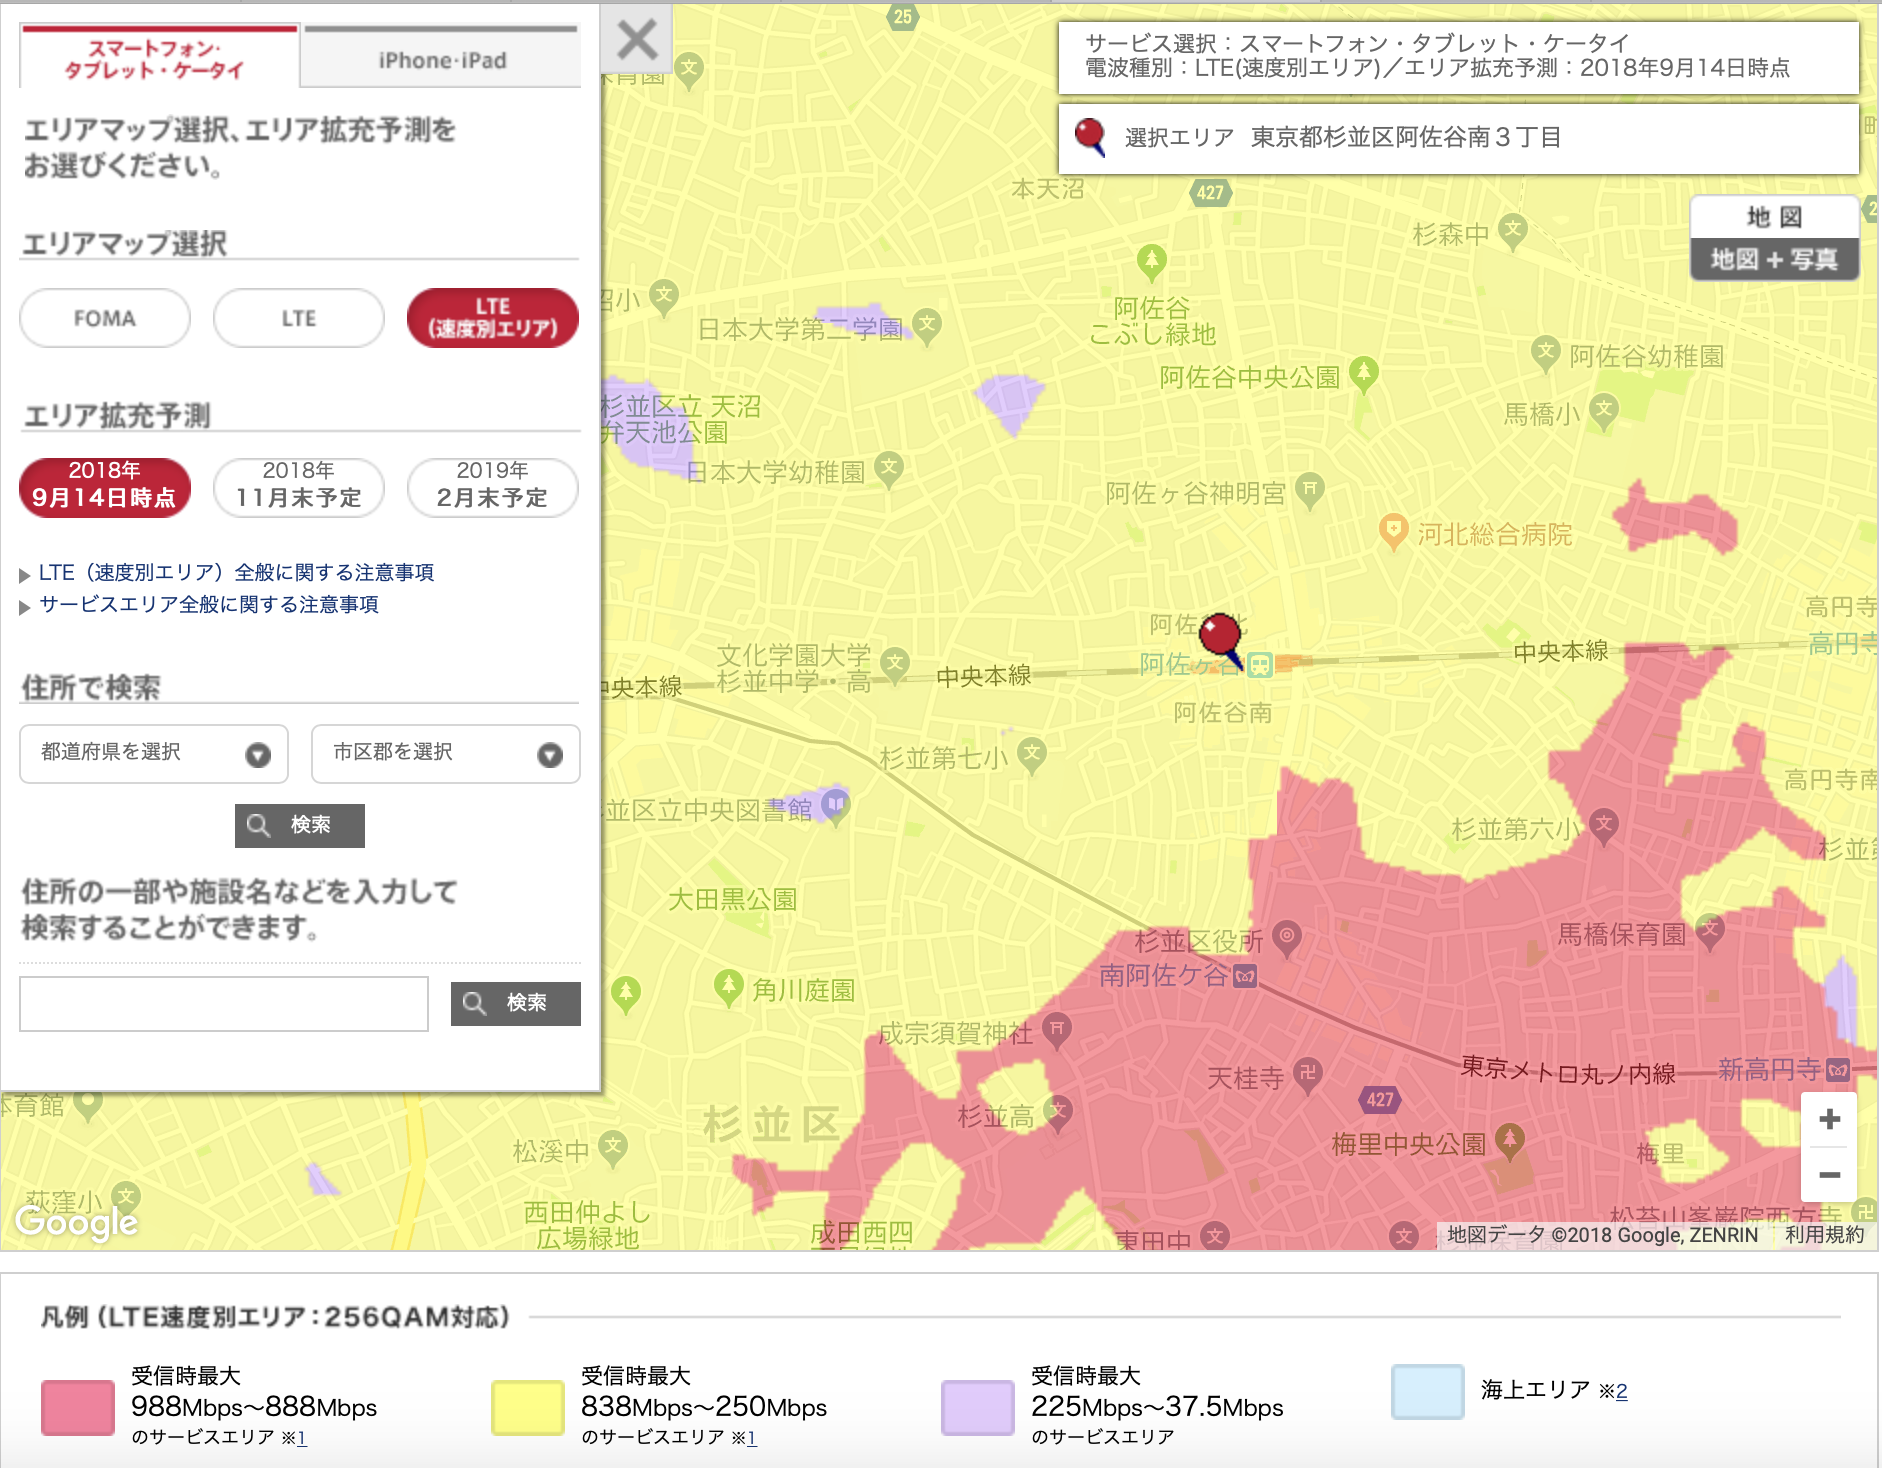Click the magnifier icon in the 検索 button
Image resolution: width=1882 pixels, height=1468 pixels.
click(259, 825)
